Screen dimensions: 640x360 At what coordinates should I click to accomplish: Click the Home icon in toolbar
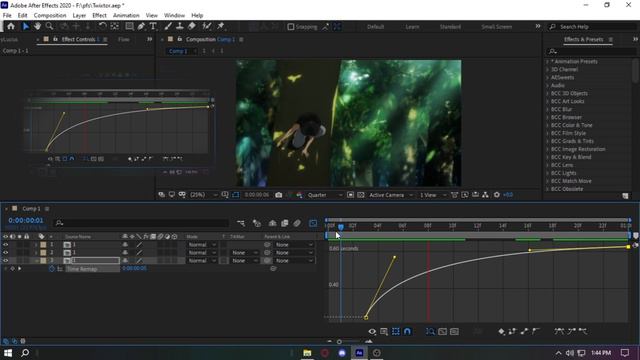click(x=11, y=26)
